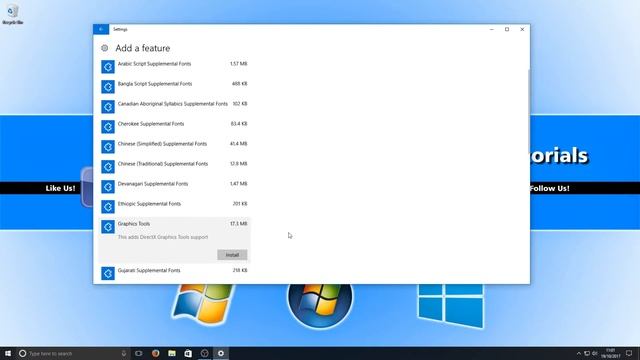Click the 17.3 MB size of Graphics Tools
The image size is (640, 360).
239,224
